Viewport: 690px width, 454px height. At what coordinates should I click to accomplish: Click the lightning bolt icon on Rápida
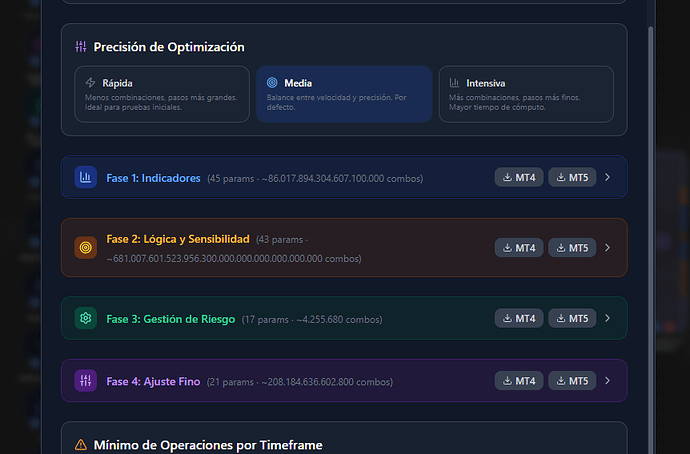(x=90, y=83)
